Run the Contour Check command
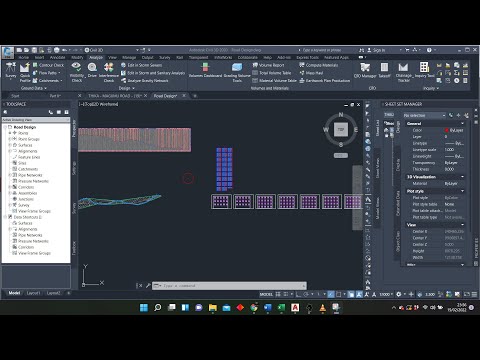Viewport: 480px width, 360px height. [x=48, y=65]
